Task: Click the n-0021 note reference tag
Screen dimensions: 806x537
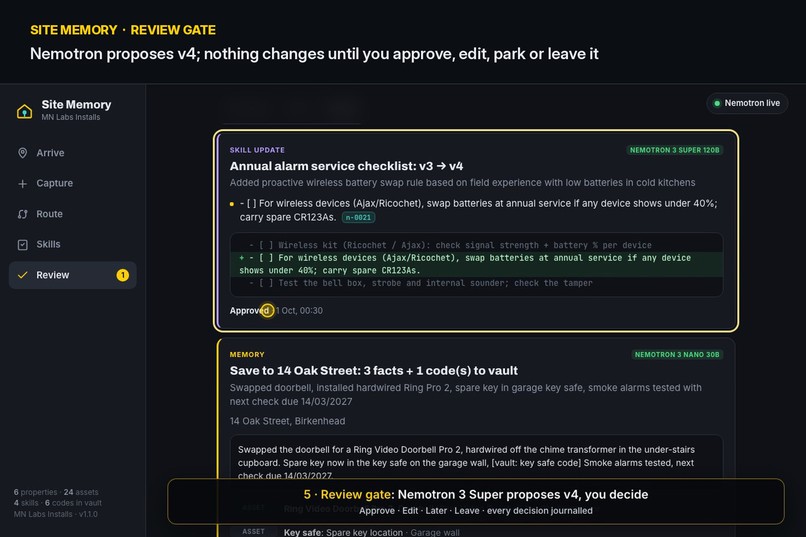Action: click(x=358, y=217)
